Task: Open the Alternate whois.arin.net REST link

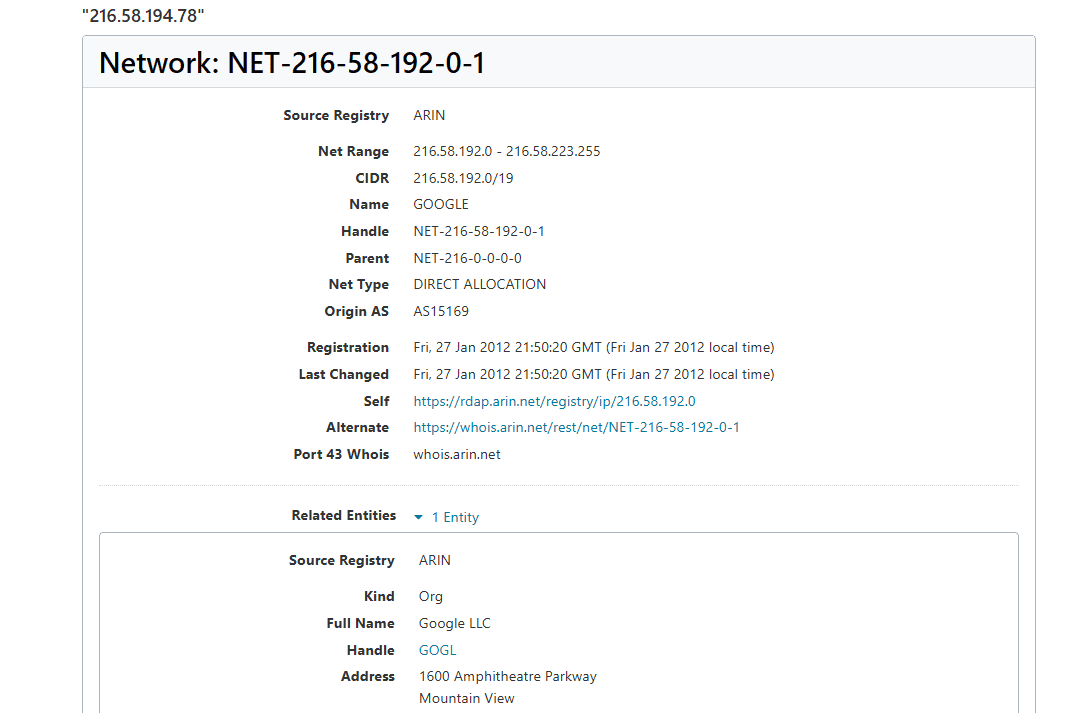Action: click(x=576, y=427)
